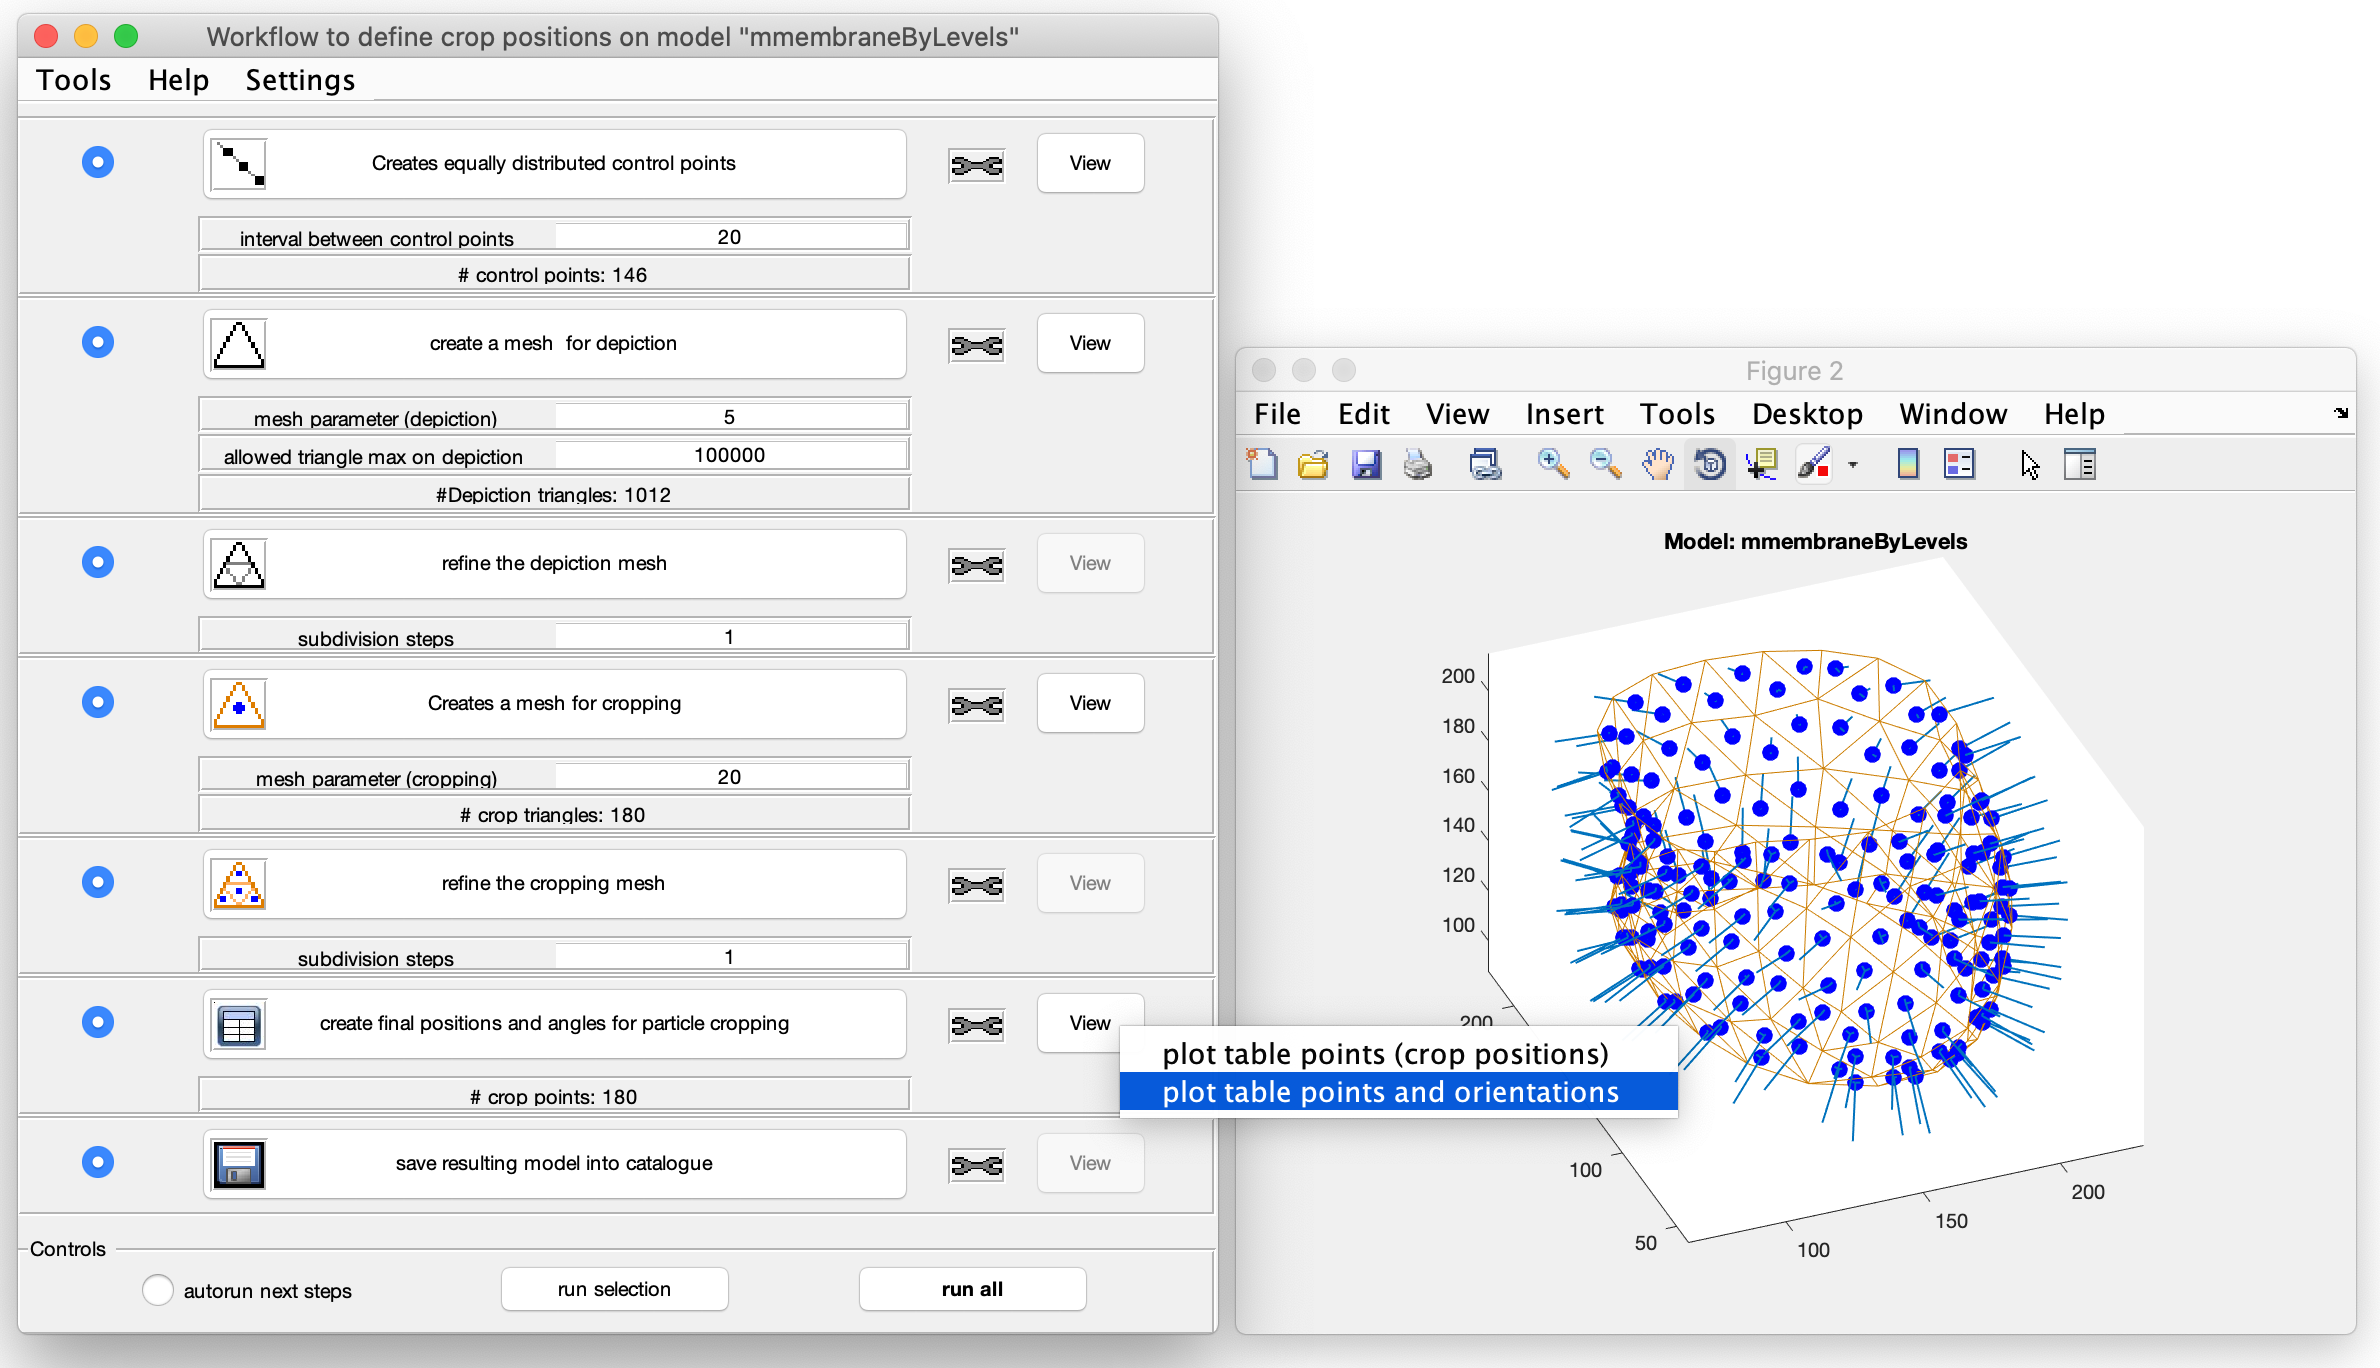Select the Pan hand tool in Figure 2
Screen dimensions: 2380x1368
pyautogui.click(x=1657, y=464)
